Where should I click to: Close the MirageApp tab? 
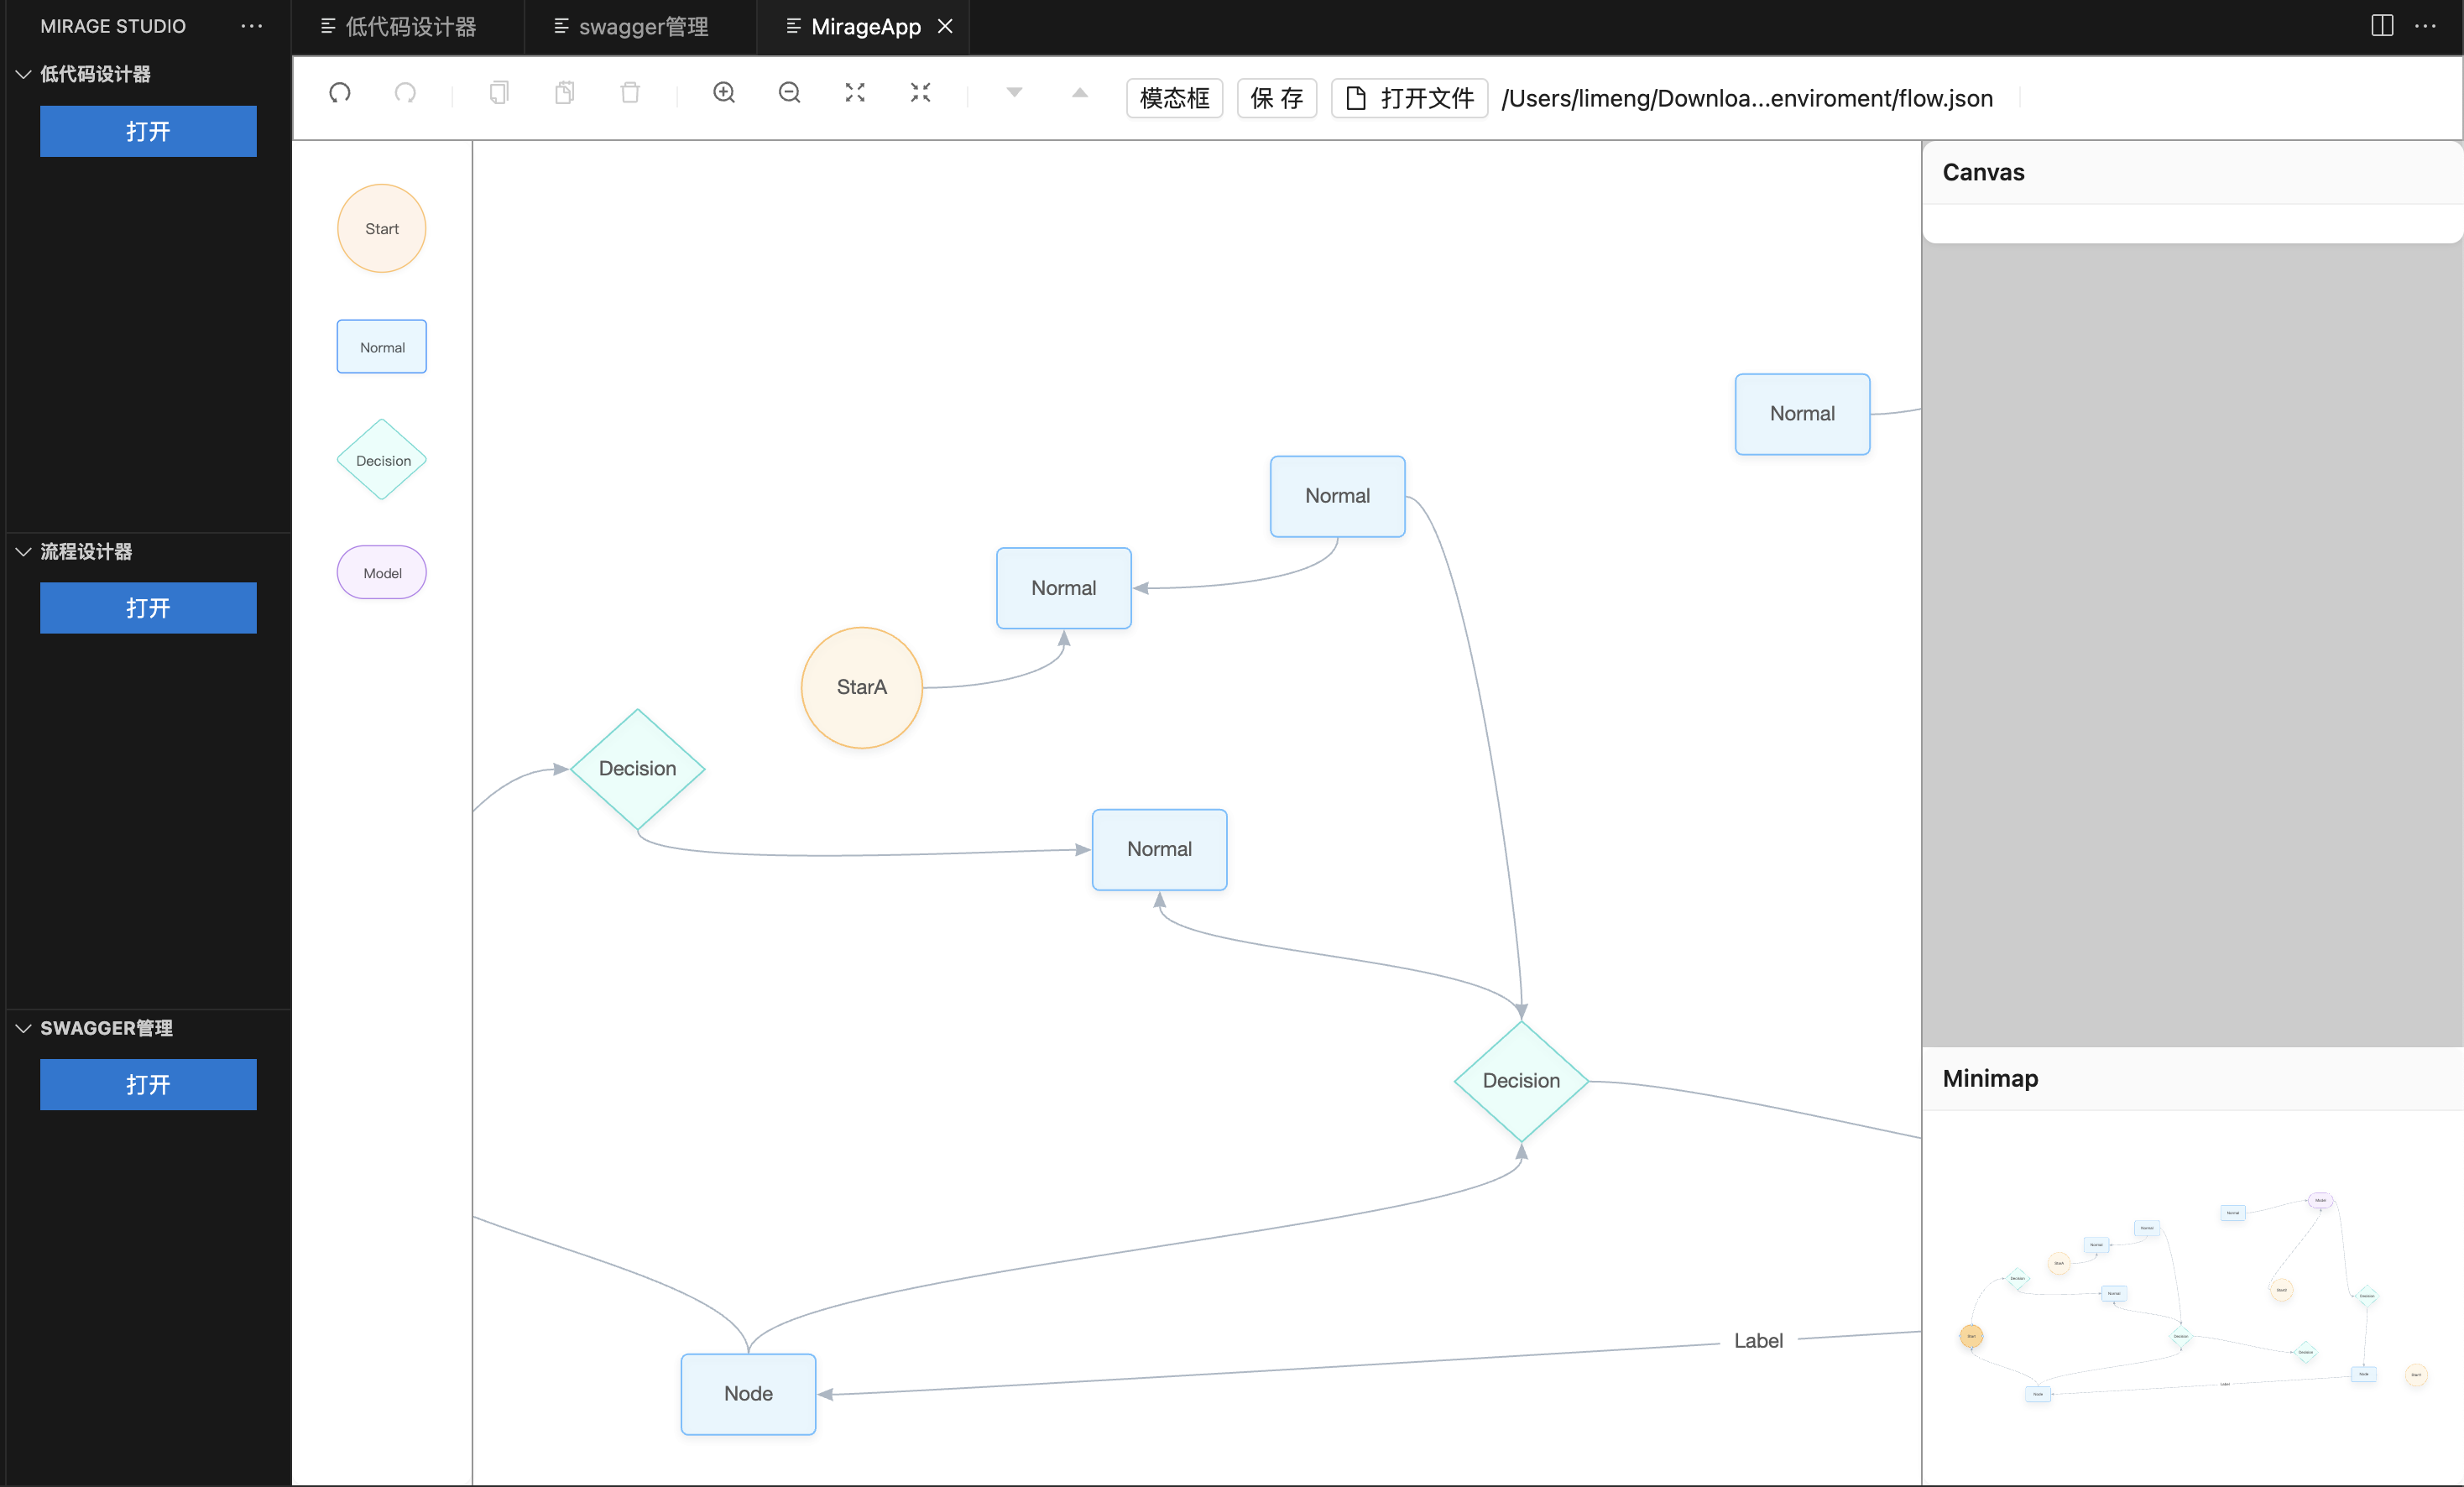[x=945, y=27]
